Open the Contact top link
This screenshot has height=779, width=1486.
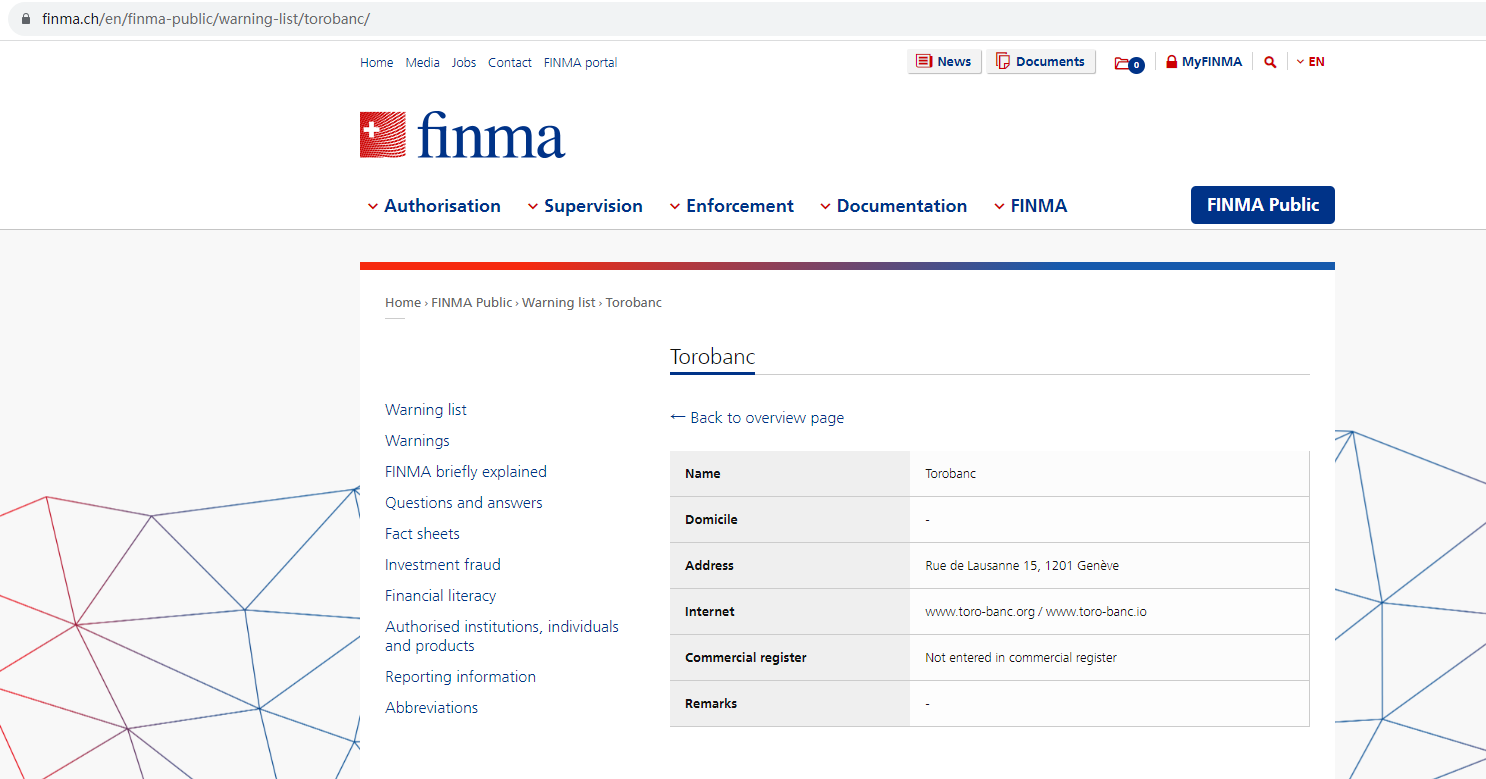pyautogui.click(x=510, y=63)
